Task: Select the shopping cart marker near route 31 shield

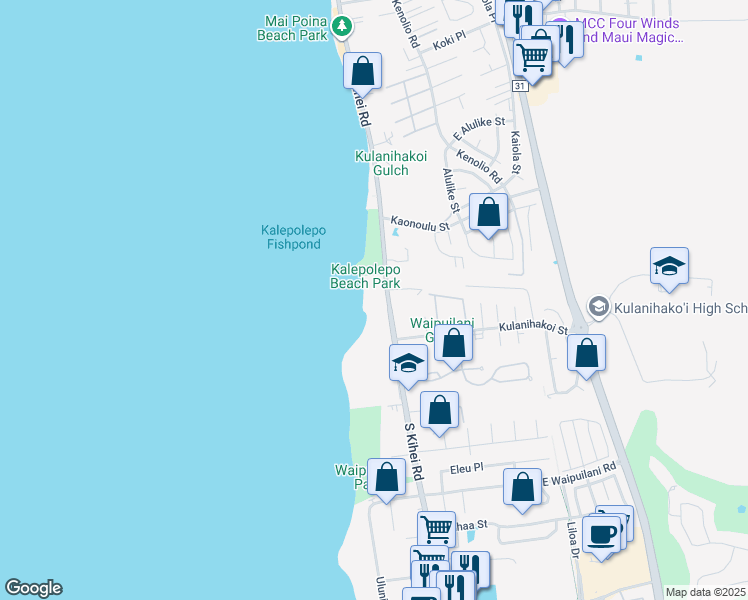Action: (533, 57)
